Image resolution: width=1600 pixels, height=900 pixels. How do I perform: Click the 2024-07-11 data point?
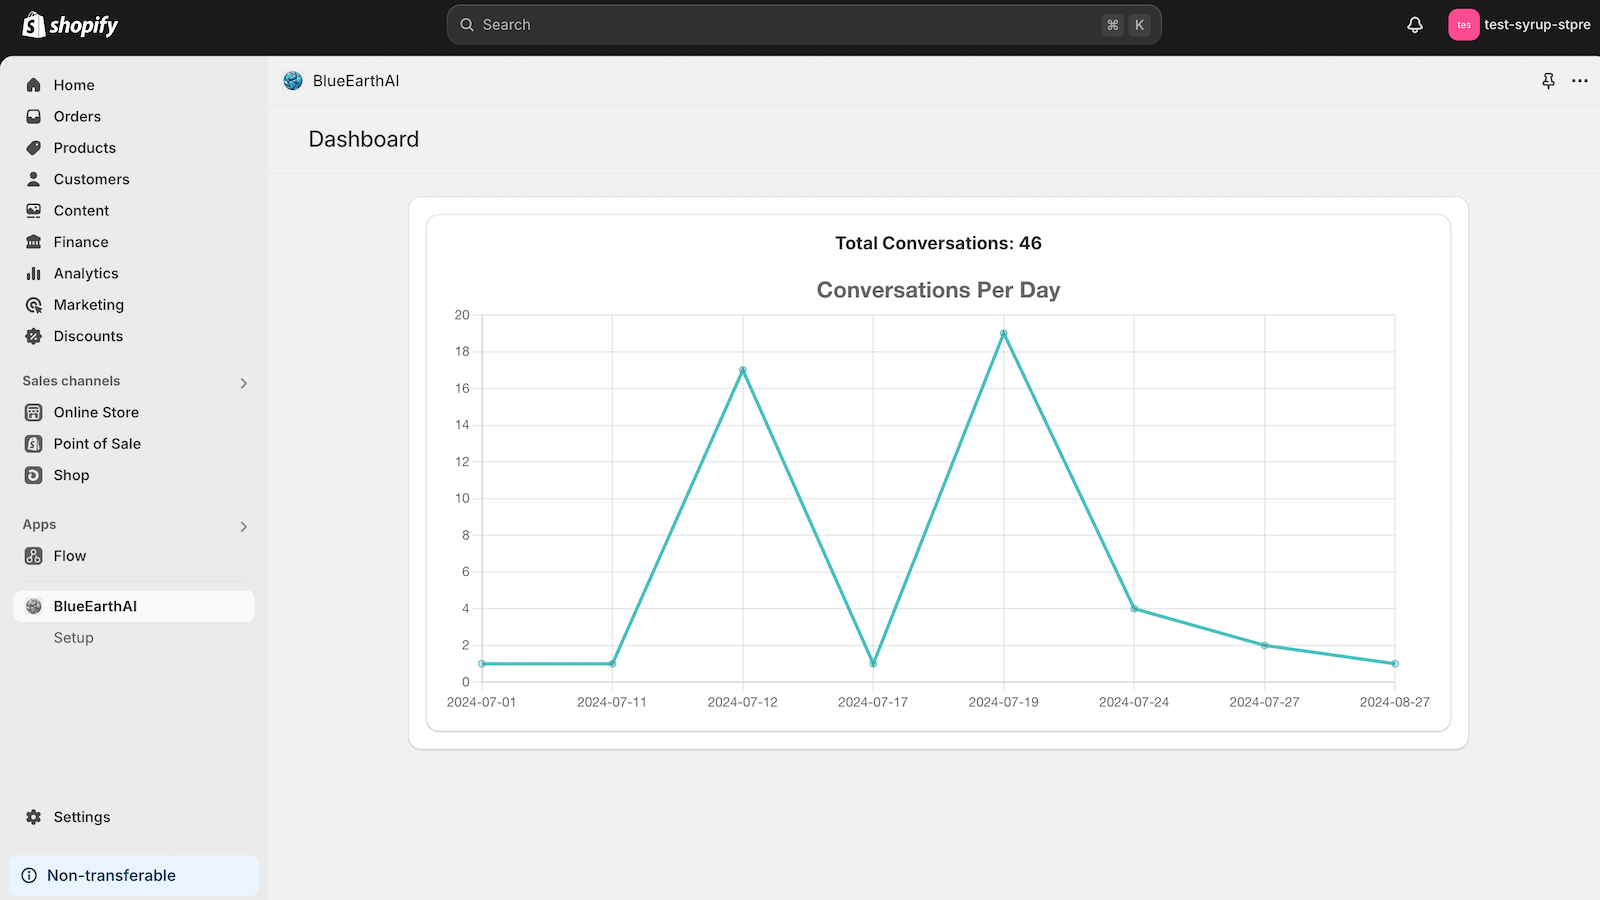tap(612, 664)
